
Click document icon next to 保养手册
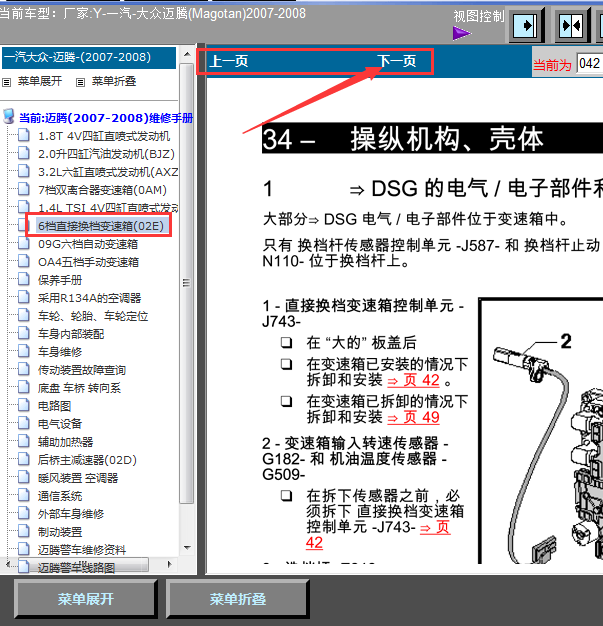tap(24, 279)
